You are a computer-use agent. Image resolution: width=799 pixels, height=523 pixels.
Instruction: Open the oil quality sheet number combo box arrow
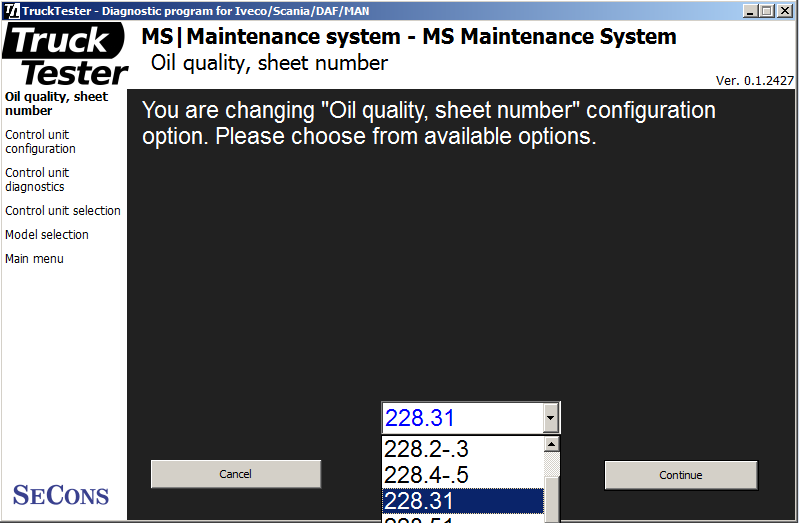pyautogui.click(x=550, y=418)
